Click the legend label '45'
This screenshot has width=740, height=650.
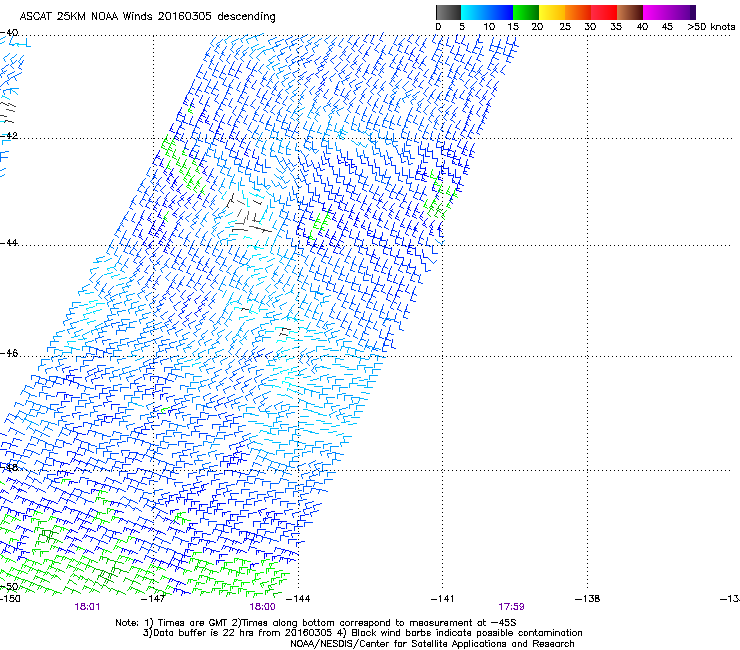click(x=667, y=27)
